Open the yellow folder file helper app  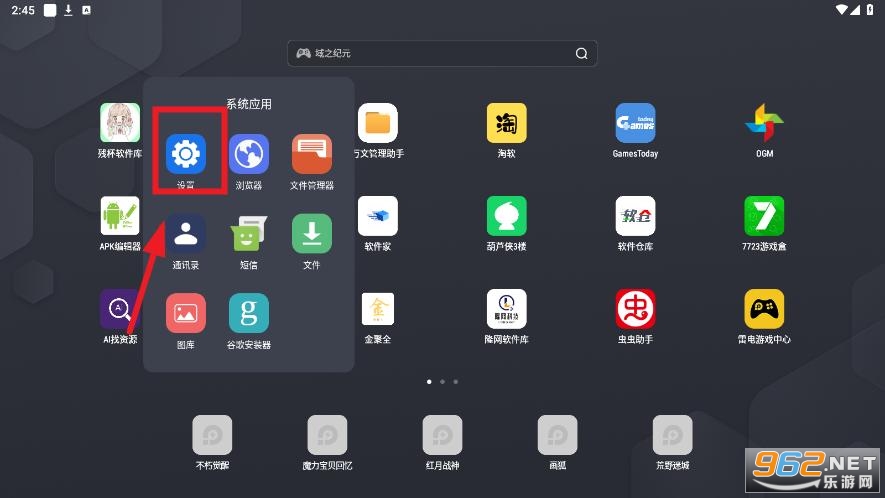(378, 123)
